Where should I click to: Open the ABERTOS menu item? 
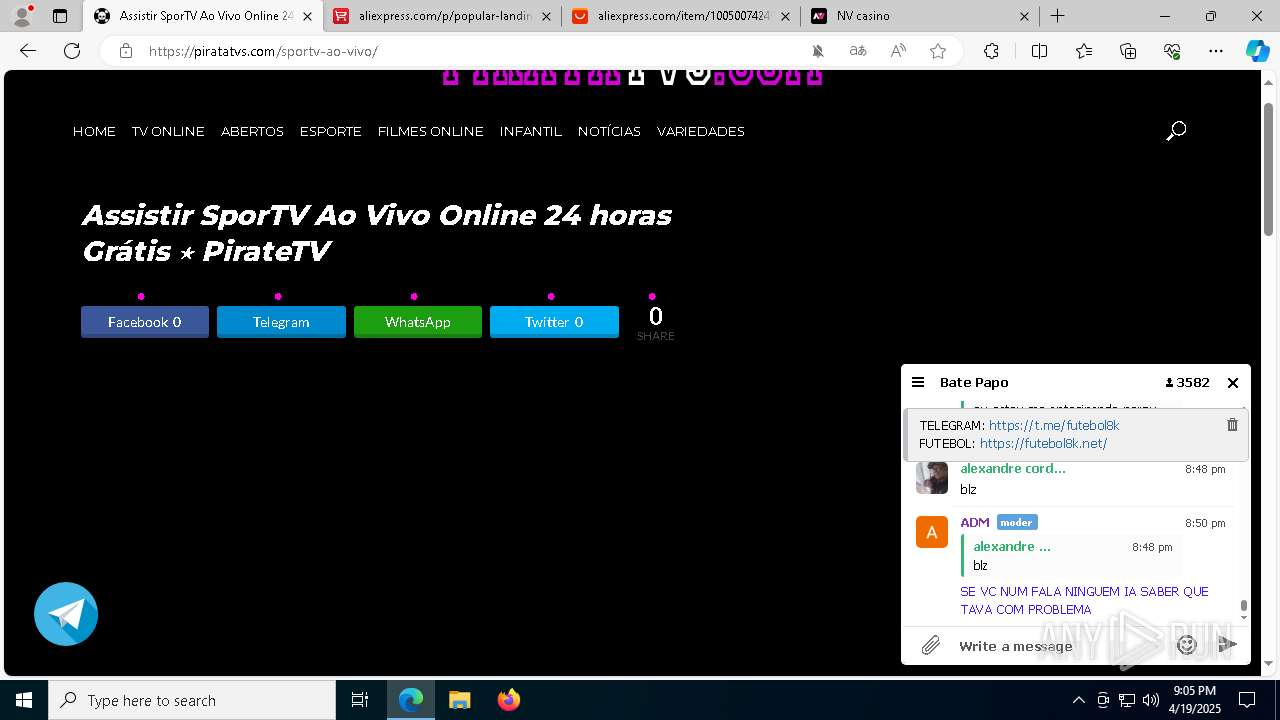252,131
